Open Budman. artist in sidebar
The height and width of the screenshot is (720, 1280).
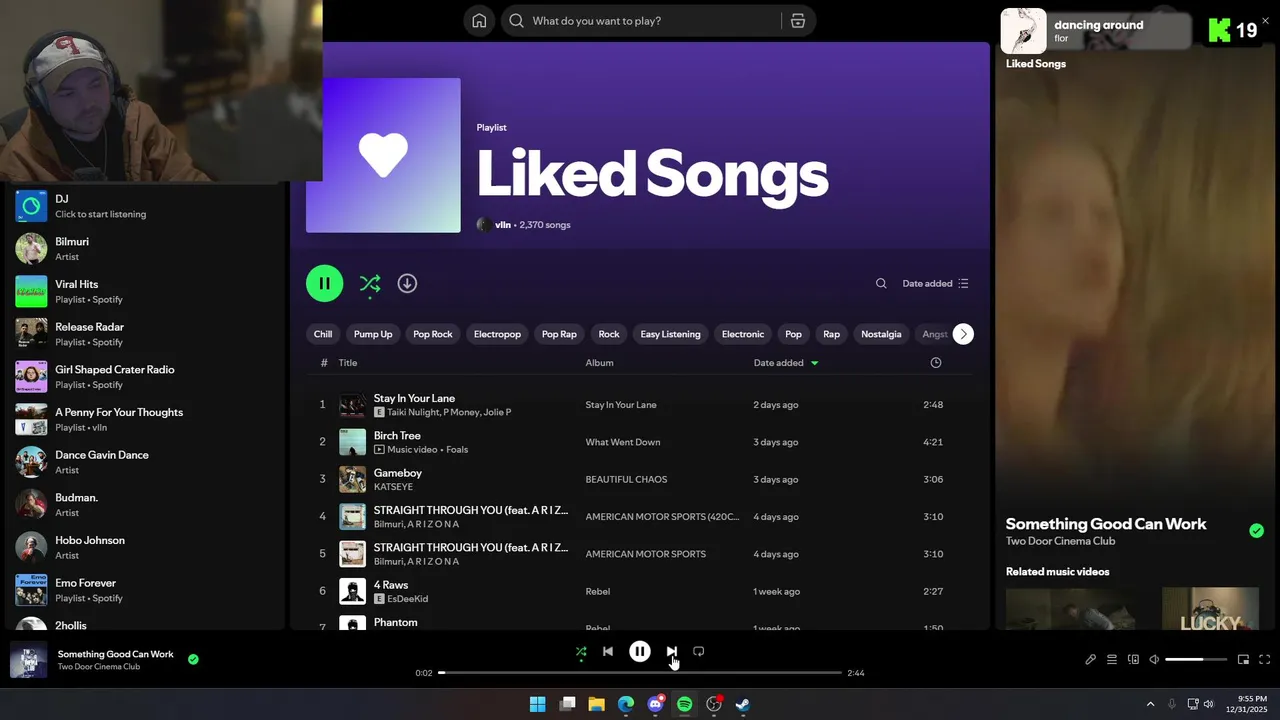point(145,505)
